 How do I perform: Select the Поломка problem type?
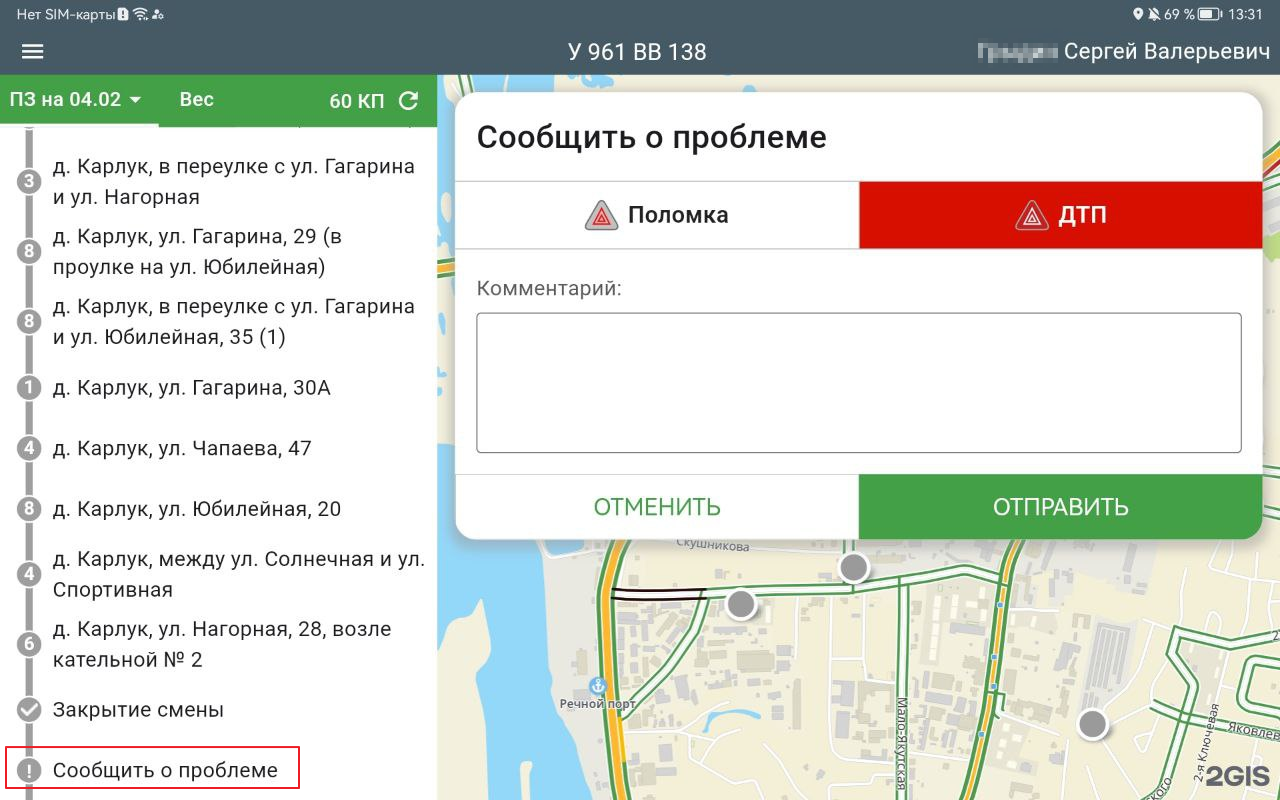657,215
